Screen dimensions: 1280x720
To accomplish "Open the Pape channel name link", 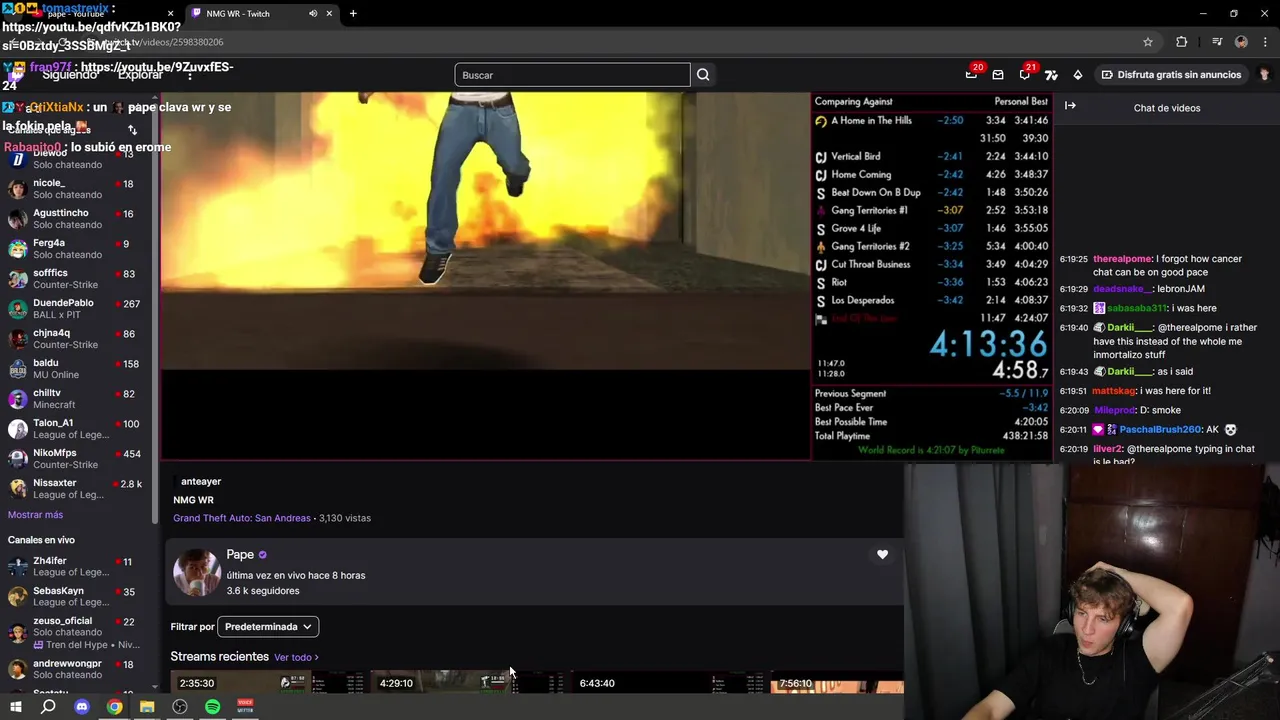I will 240,555.
